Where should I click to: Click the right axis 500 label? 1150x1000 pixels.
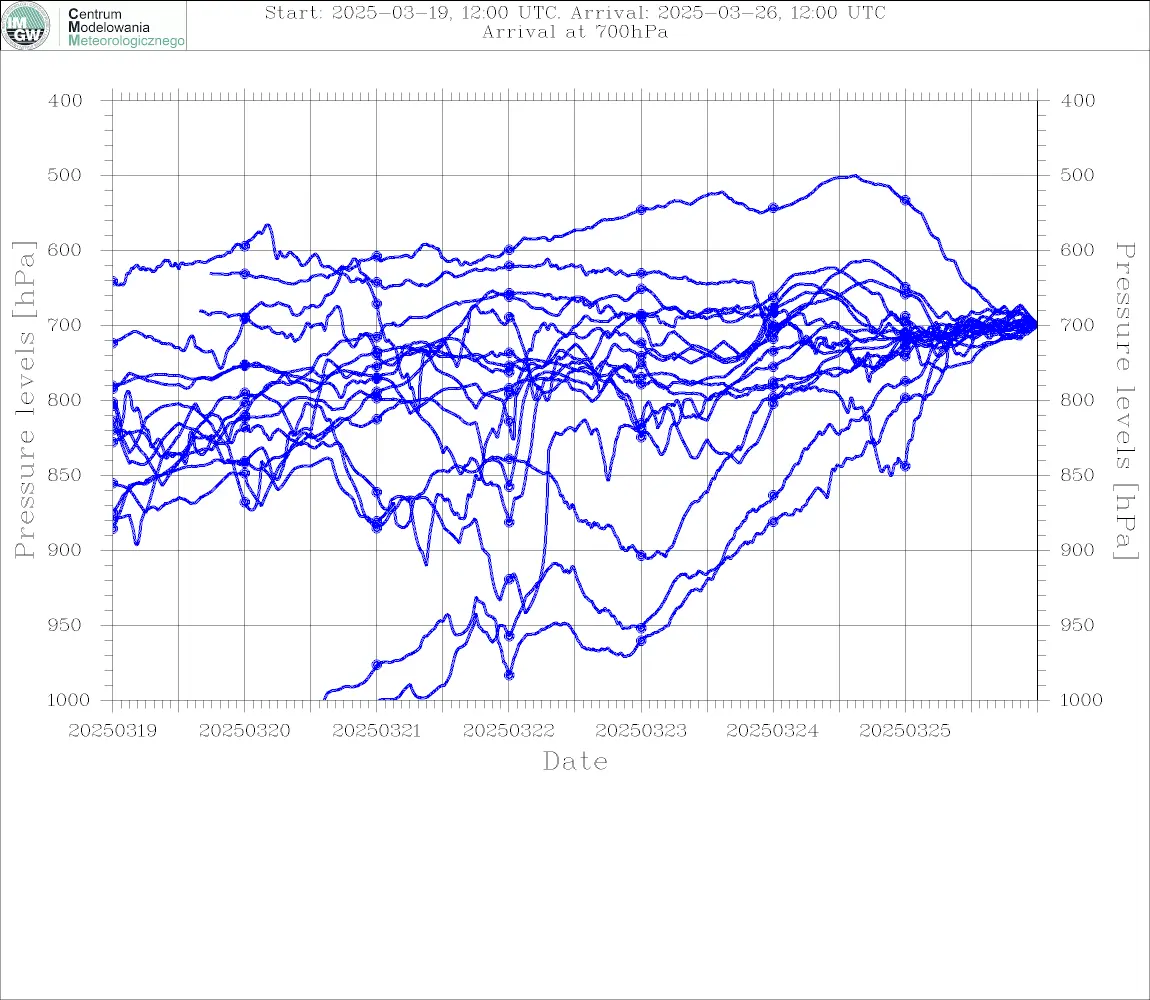click(x=1077, y=175)
